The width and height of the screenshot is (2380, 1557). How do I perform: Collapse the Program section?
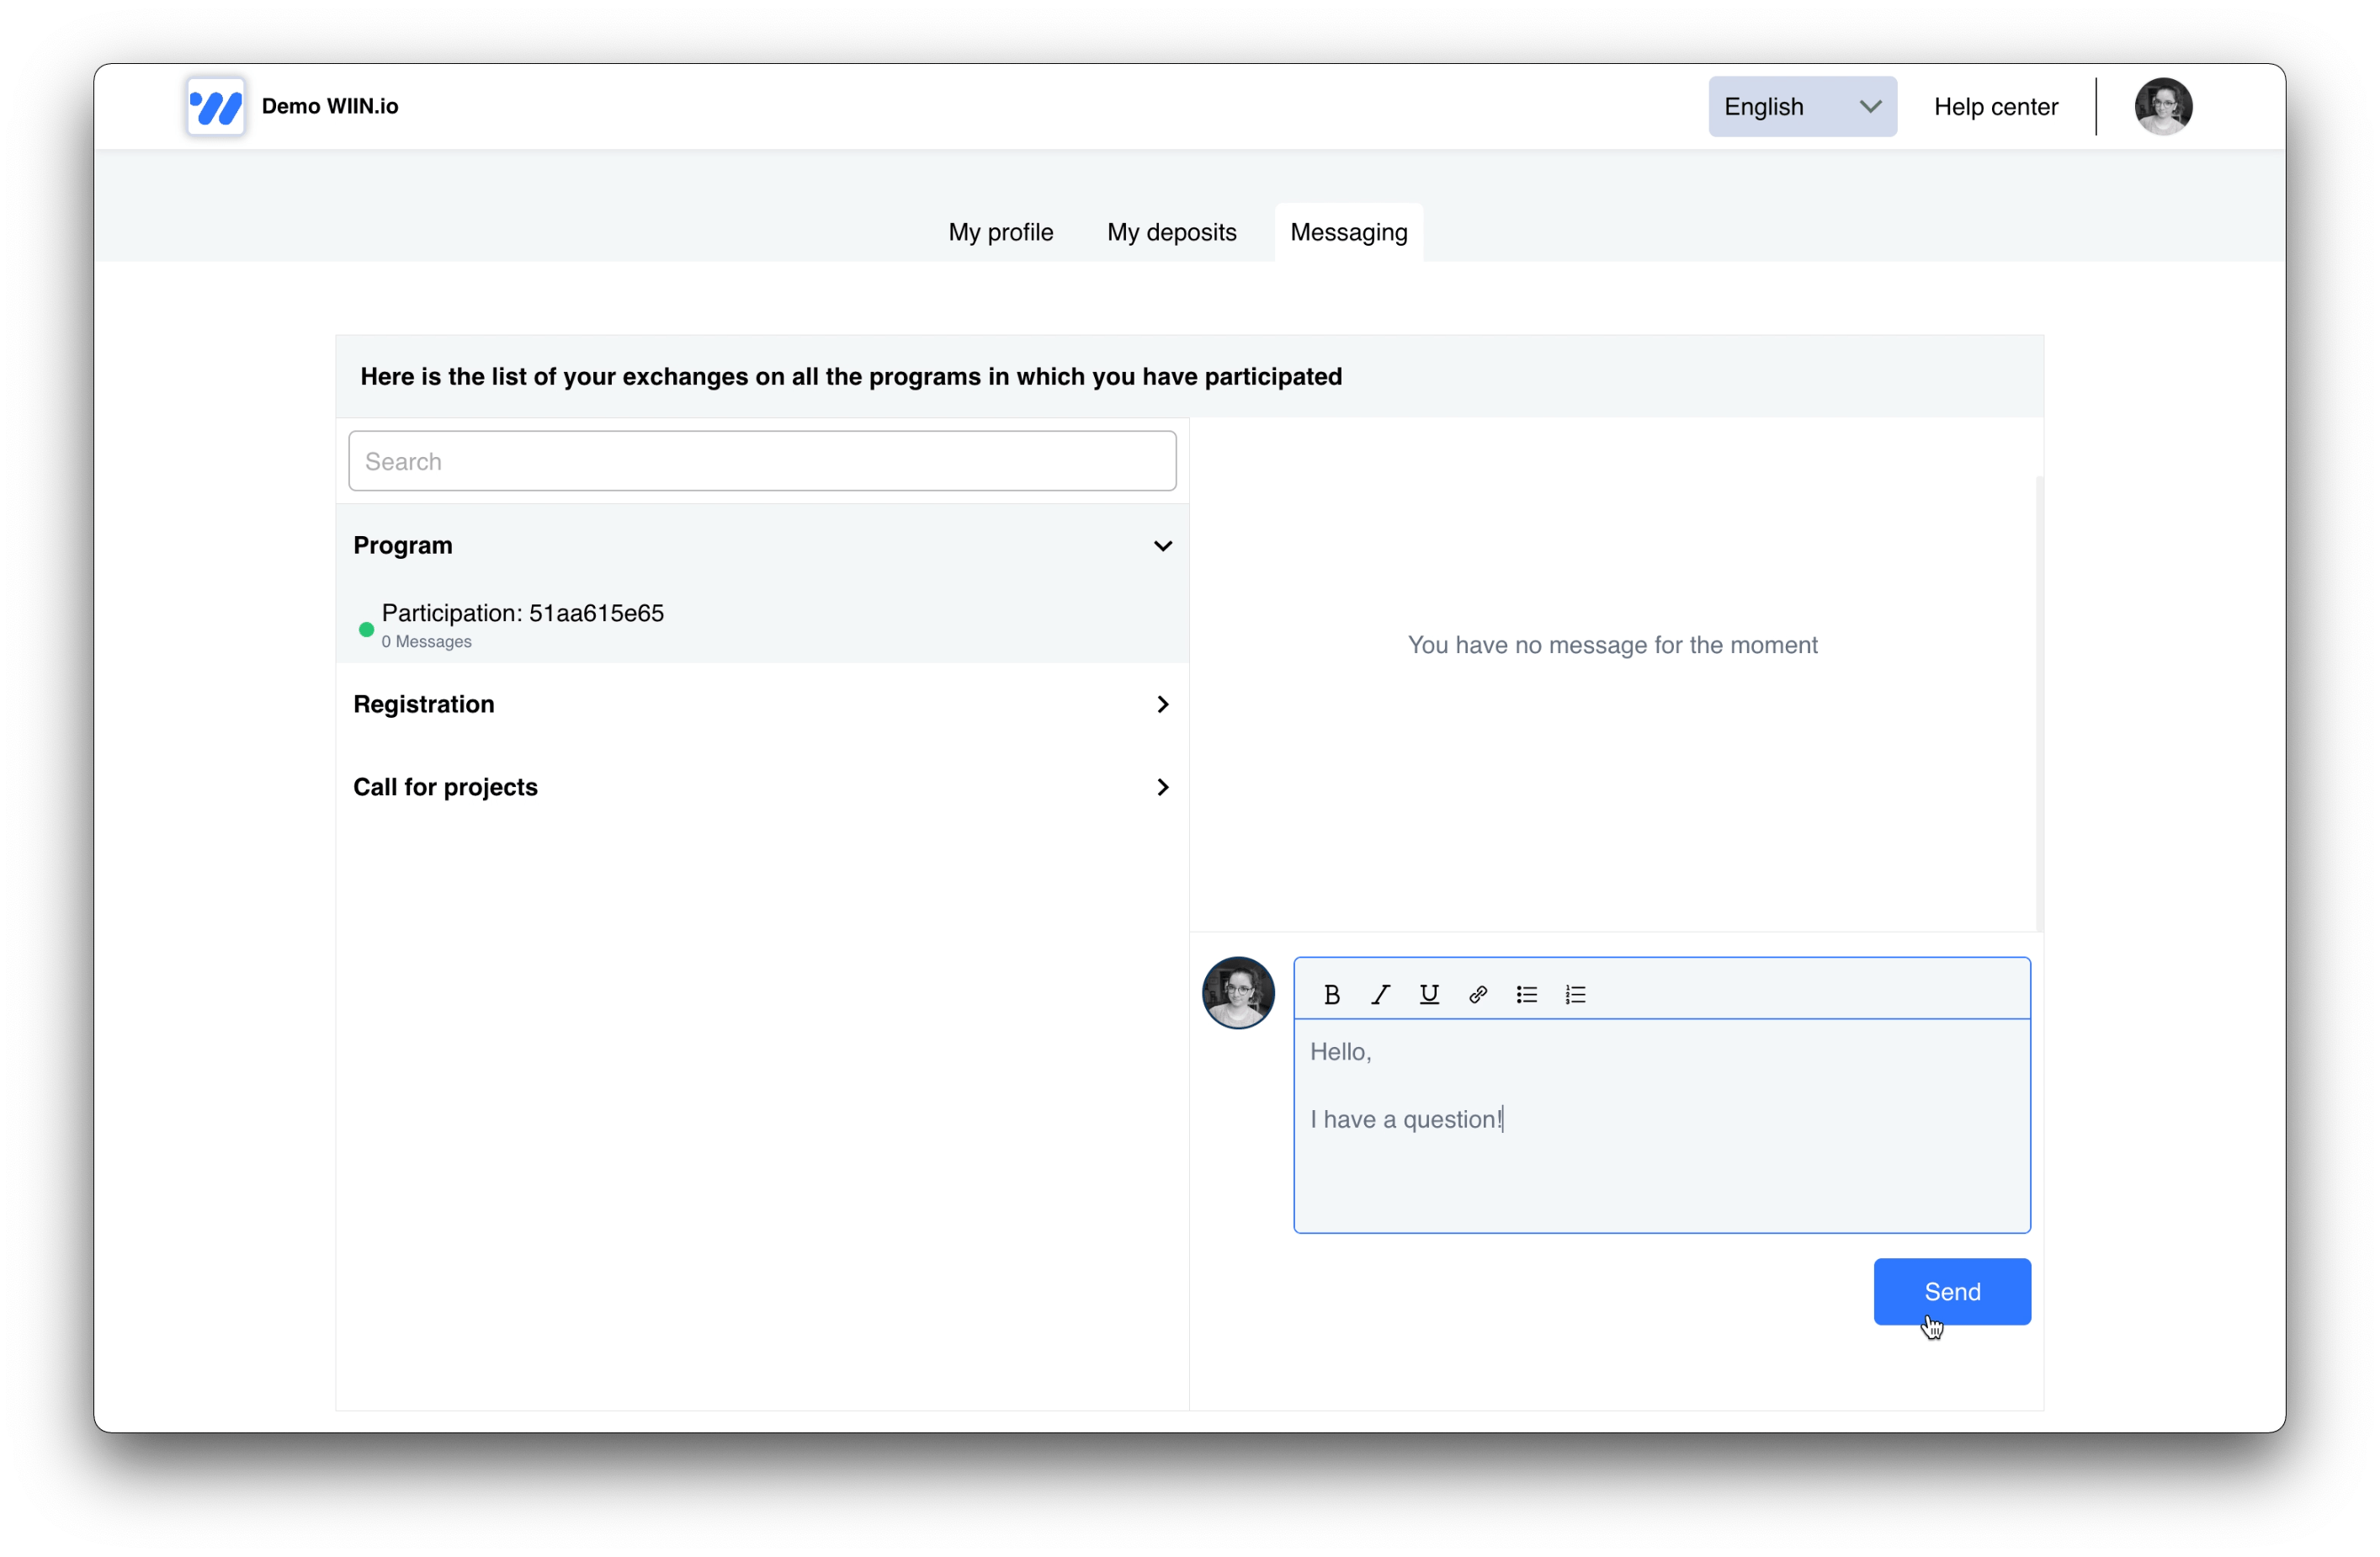click(x=1162, y=546)
